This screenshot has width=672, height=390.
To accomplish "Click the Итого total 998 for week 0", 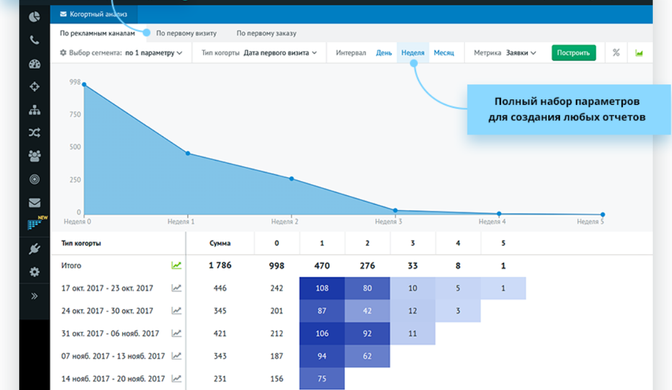I will click(x=276, y=265).
